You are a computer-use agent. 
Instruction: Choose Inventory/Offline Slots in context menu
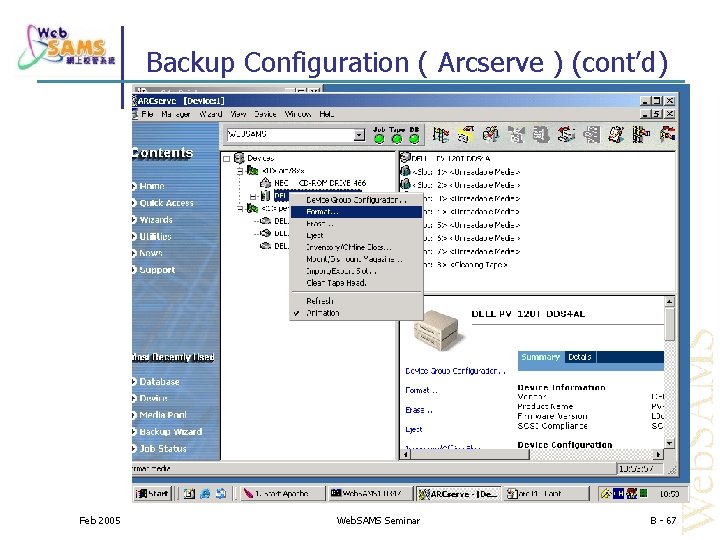(356, 247)
